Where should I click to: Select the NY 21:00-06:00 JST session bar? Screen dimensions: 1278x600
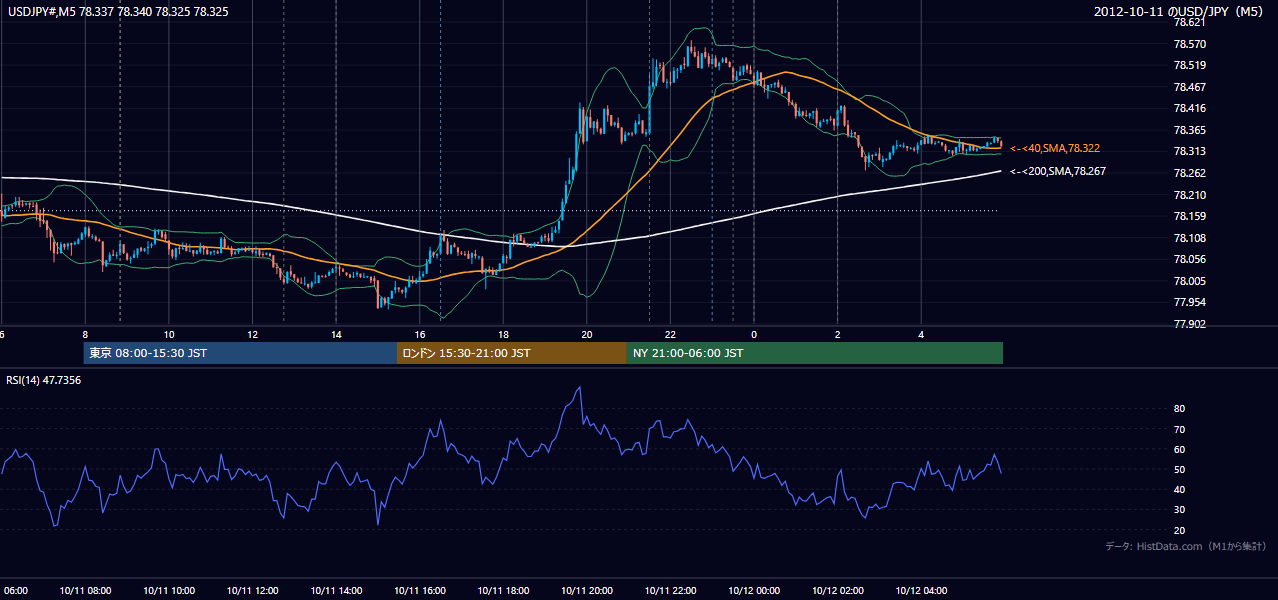(x=815, y=353)
